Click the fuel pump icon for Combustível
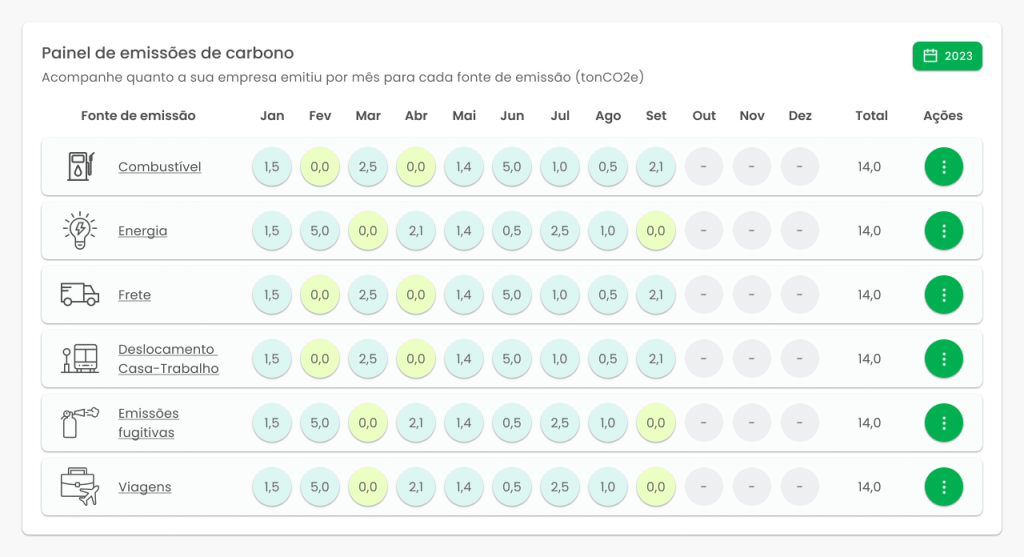This screenshot has height=557, width=1024. pos(80,166)
